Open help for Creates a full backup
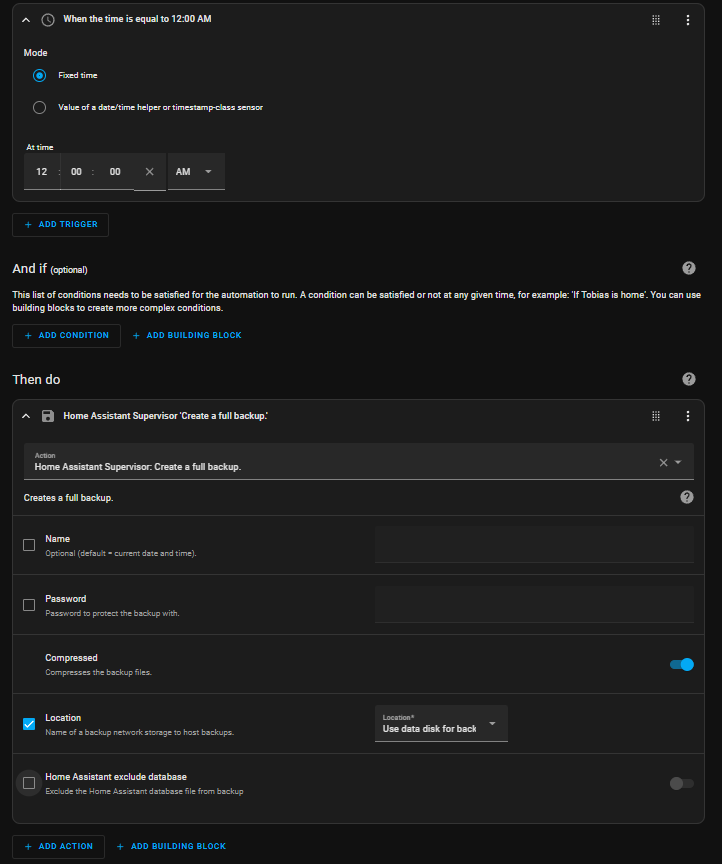 pyautogui.click(x=687, y=498)
